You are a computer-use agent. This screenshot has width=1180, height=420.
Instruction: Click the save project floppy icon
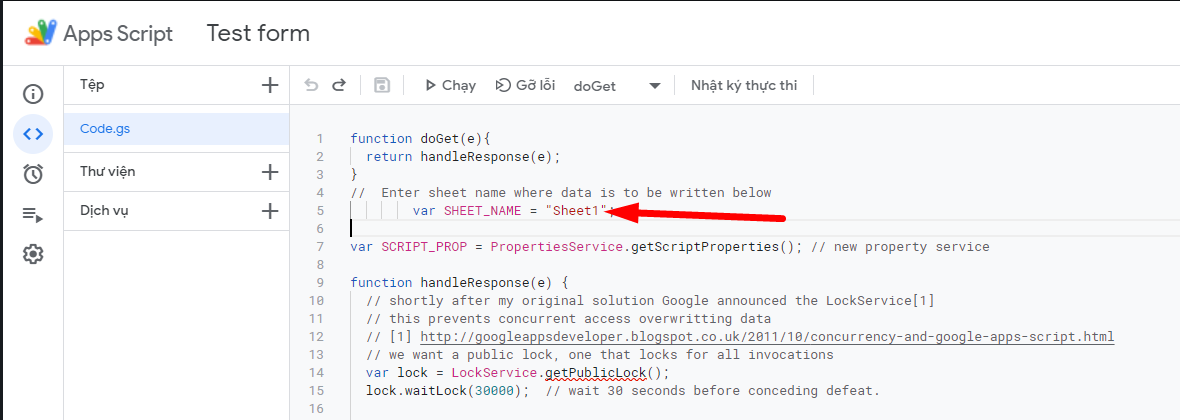(x=382, y=85)
